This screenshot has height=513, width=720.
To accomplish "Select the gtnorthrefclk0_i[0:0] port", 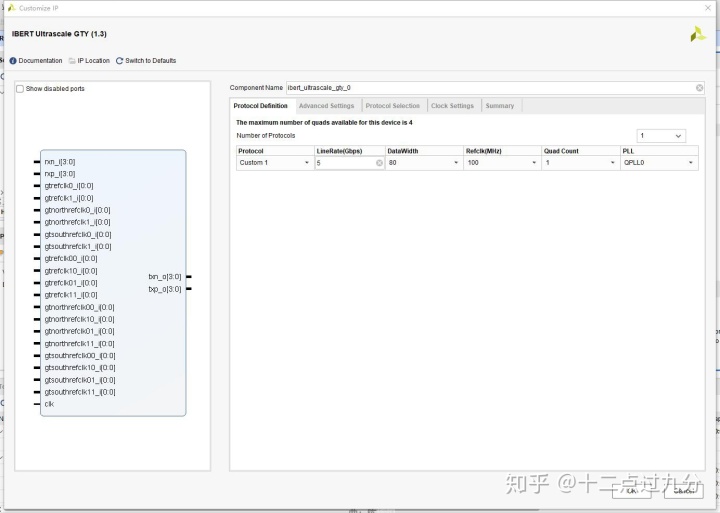I will (x=78, y=210).
